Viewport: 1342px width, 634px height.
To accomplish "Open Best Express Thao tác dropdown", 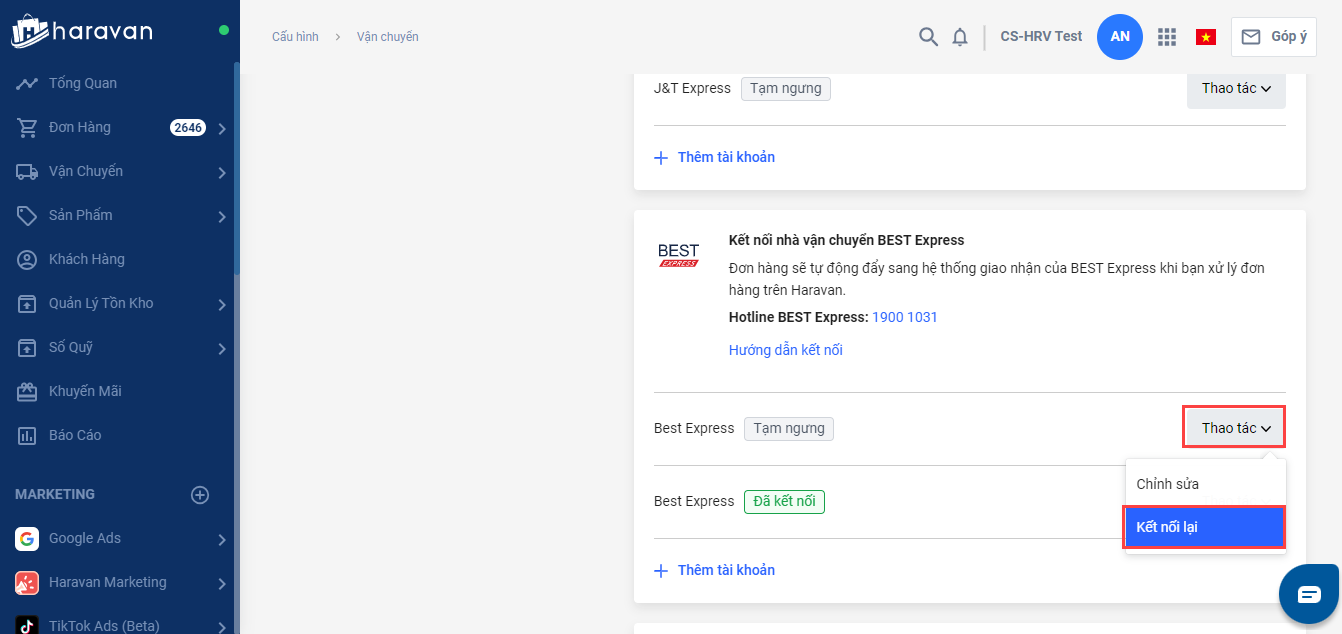I will pos(1235,428).
